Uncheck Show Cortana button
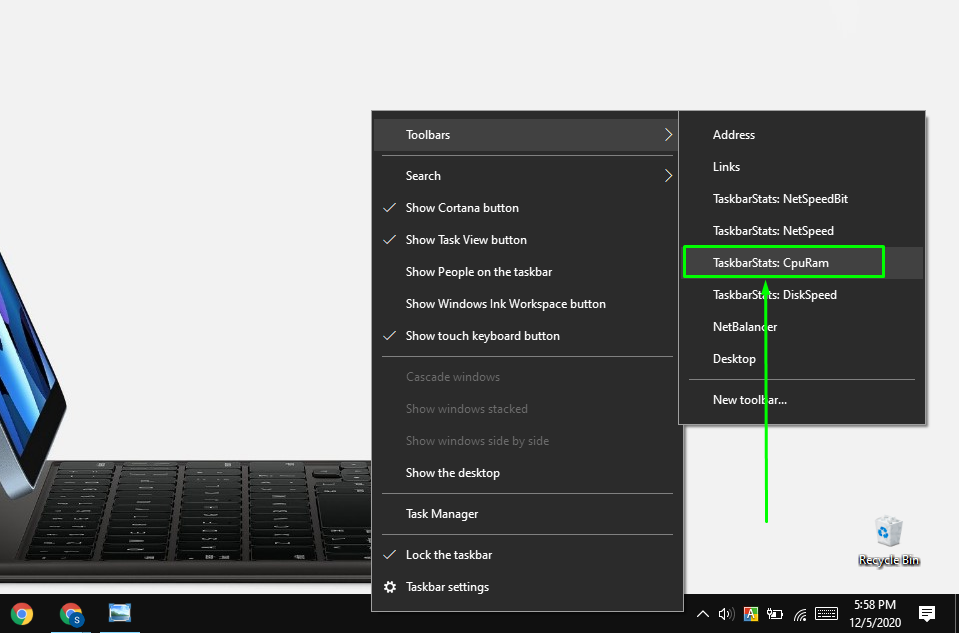Image resolution: width=959 pixels, height=633 pixels. pyautogui.click(x=462, y=208)
